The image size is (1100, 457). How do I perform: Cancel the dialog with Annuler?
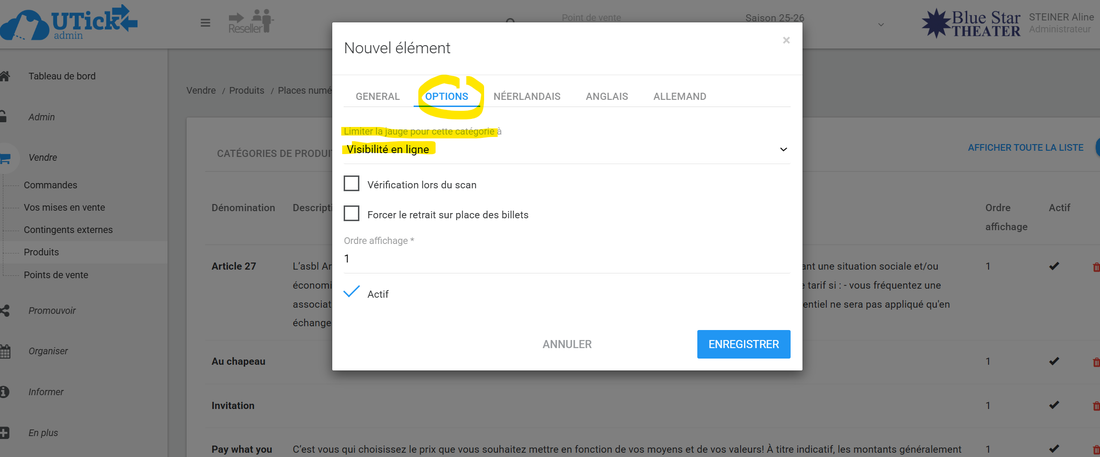(567, 344)
